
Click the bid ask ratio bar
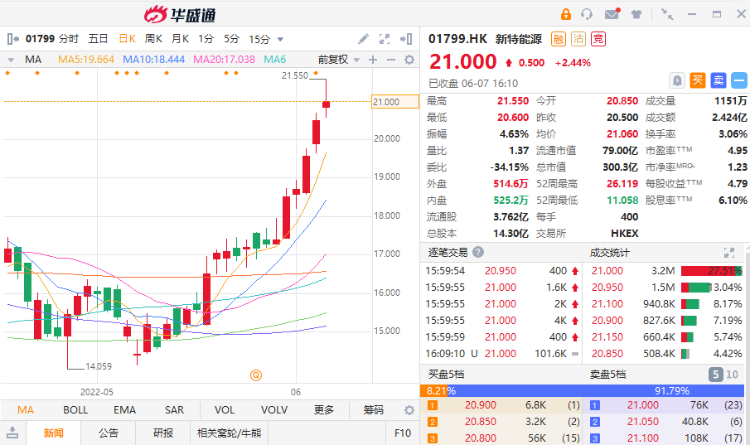[x=583, y=391]
